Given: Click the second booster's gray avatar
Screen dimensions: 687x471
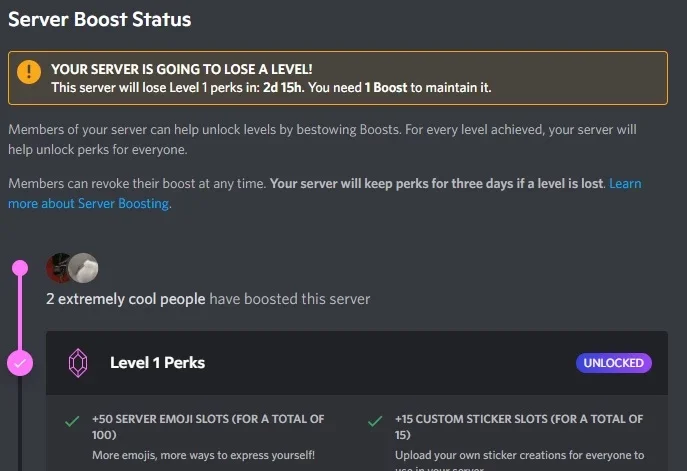Looking at the screenshot, I should (83, 268).
